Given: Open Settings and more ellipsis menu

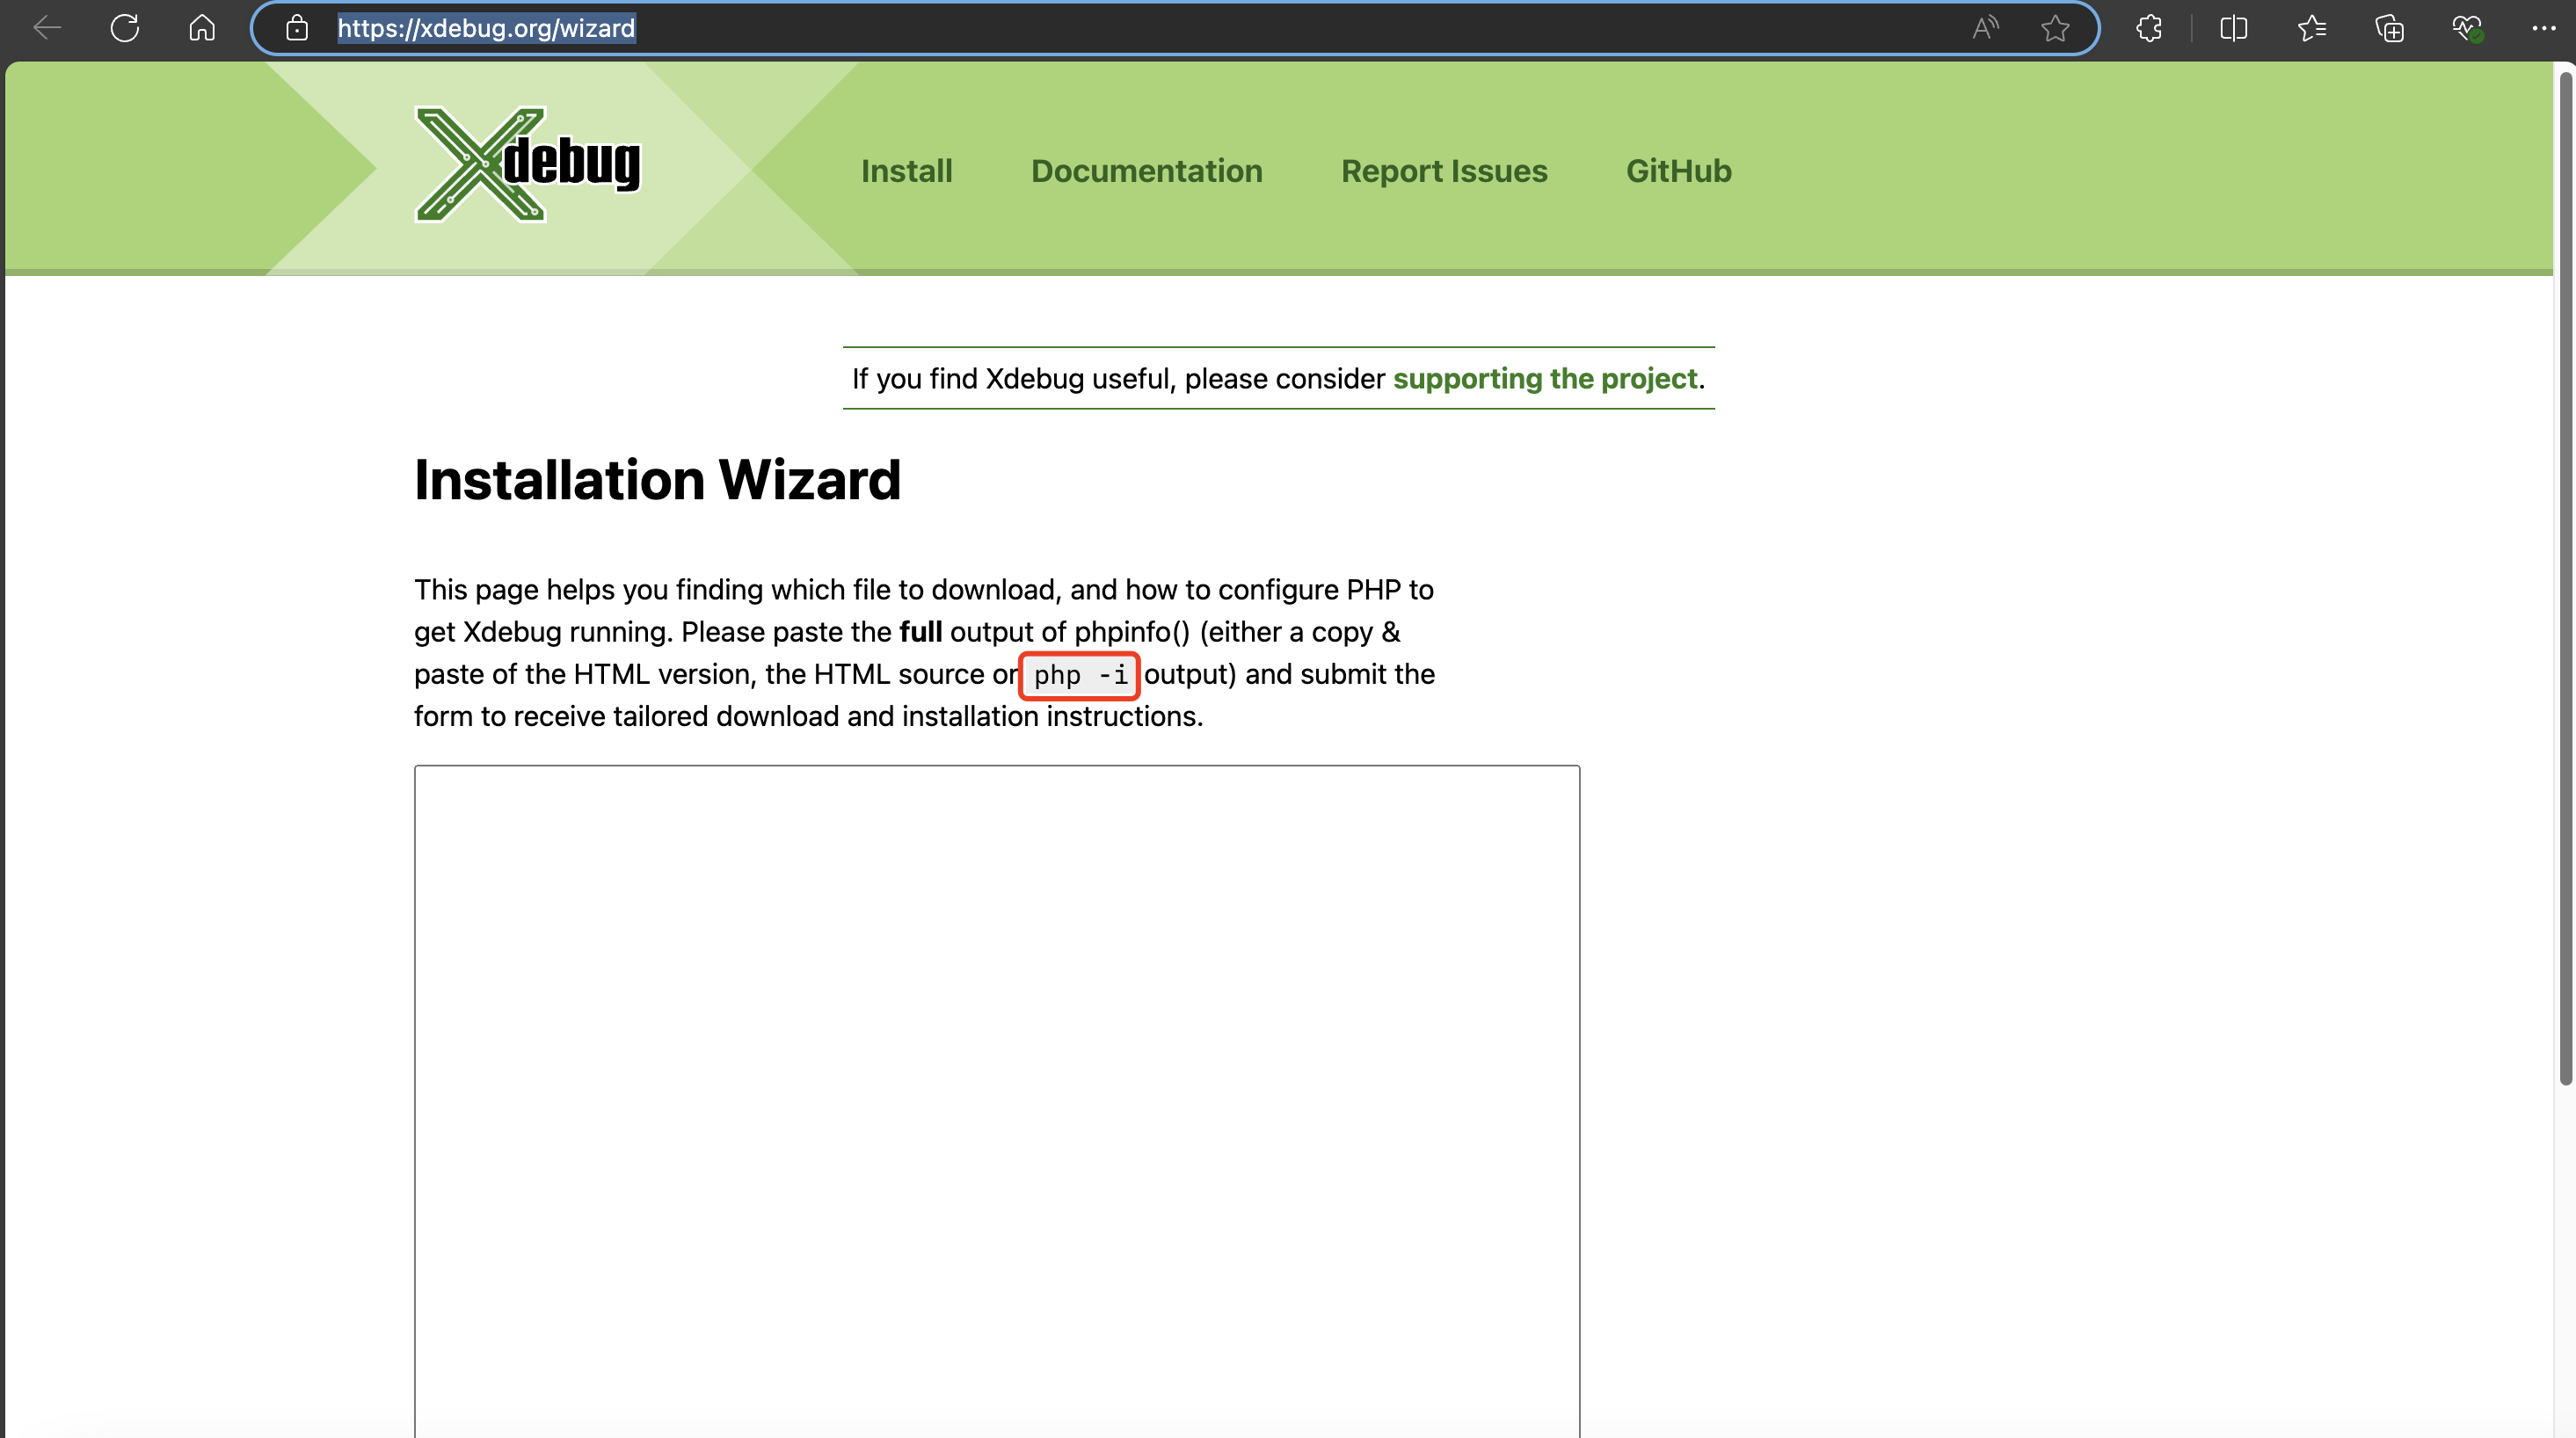Looking at the screenshot, I should (2544, 28).
